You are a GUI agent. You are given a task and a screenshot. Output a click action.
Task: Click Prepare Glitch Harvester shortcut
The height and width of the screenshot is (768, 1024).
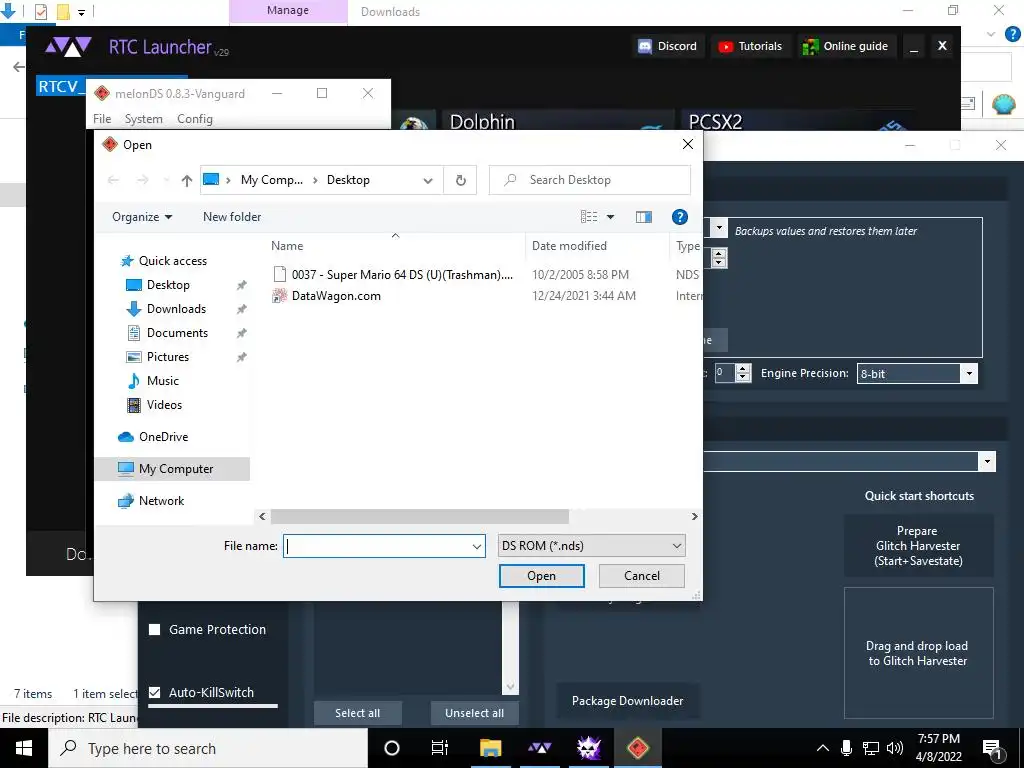[x=918, y=546]
